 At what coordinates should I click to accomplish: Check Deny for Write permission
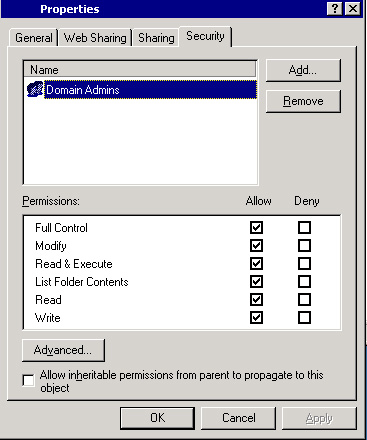[304, 318]
